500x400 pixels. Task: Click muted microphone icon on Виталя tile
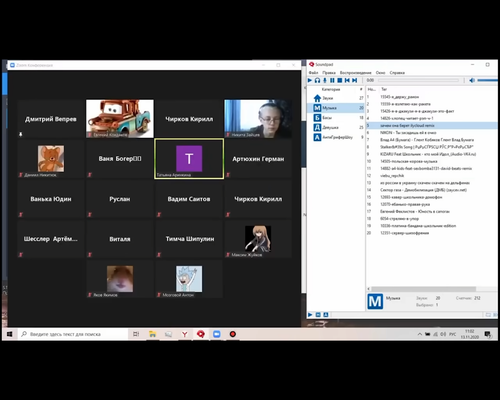click(90, 255)
